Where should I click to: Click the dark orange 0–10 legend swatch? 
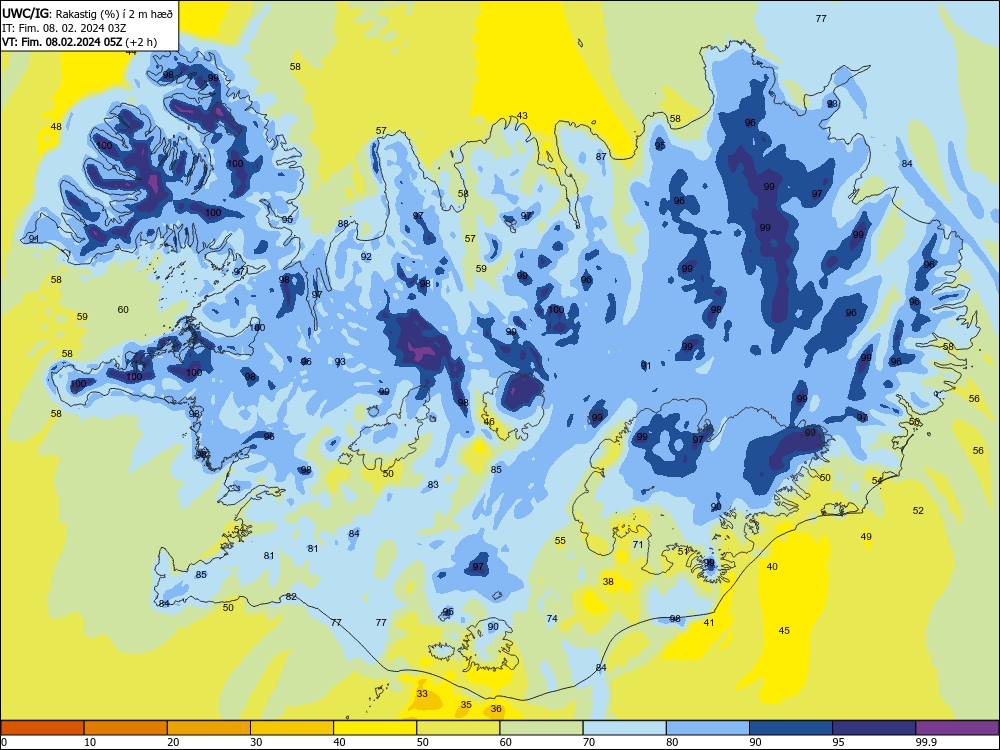pyautogui.click(x=42, y=728)
